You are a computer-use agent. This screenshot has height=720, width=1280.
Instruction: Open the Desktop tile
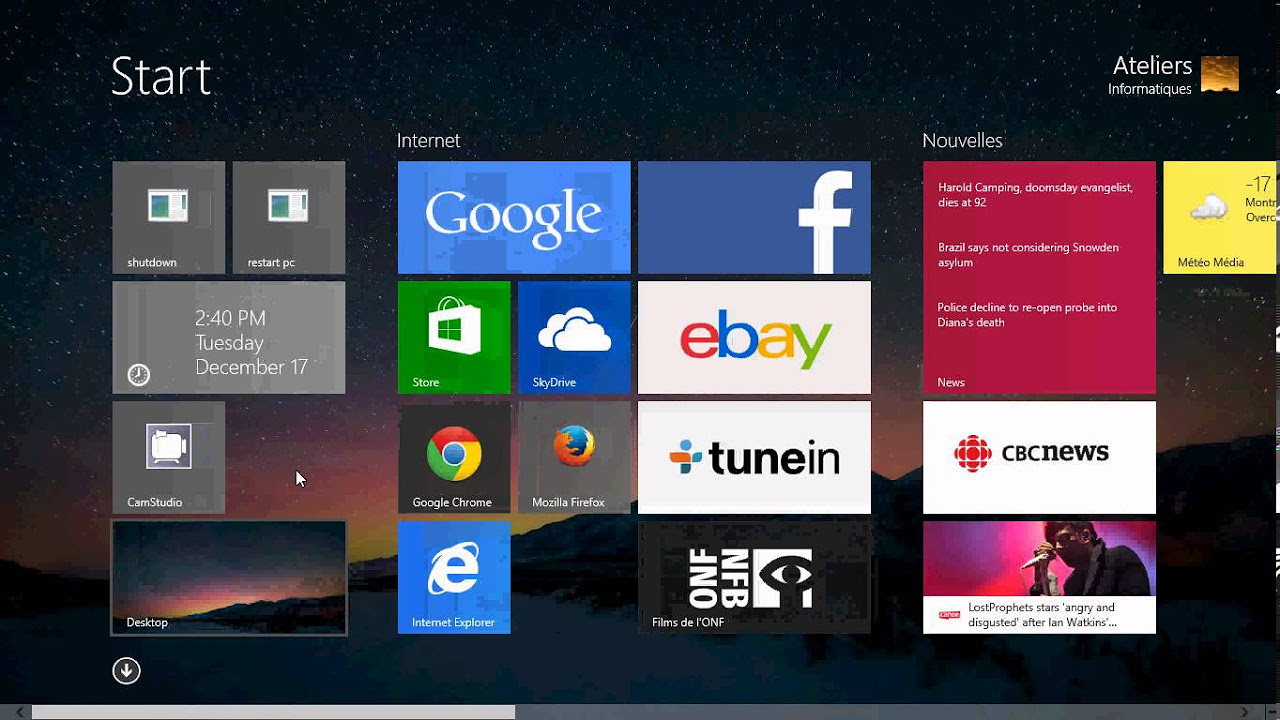228,577
